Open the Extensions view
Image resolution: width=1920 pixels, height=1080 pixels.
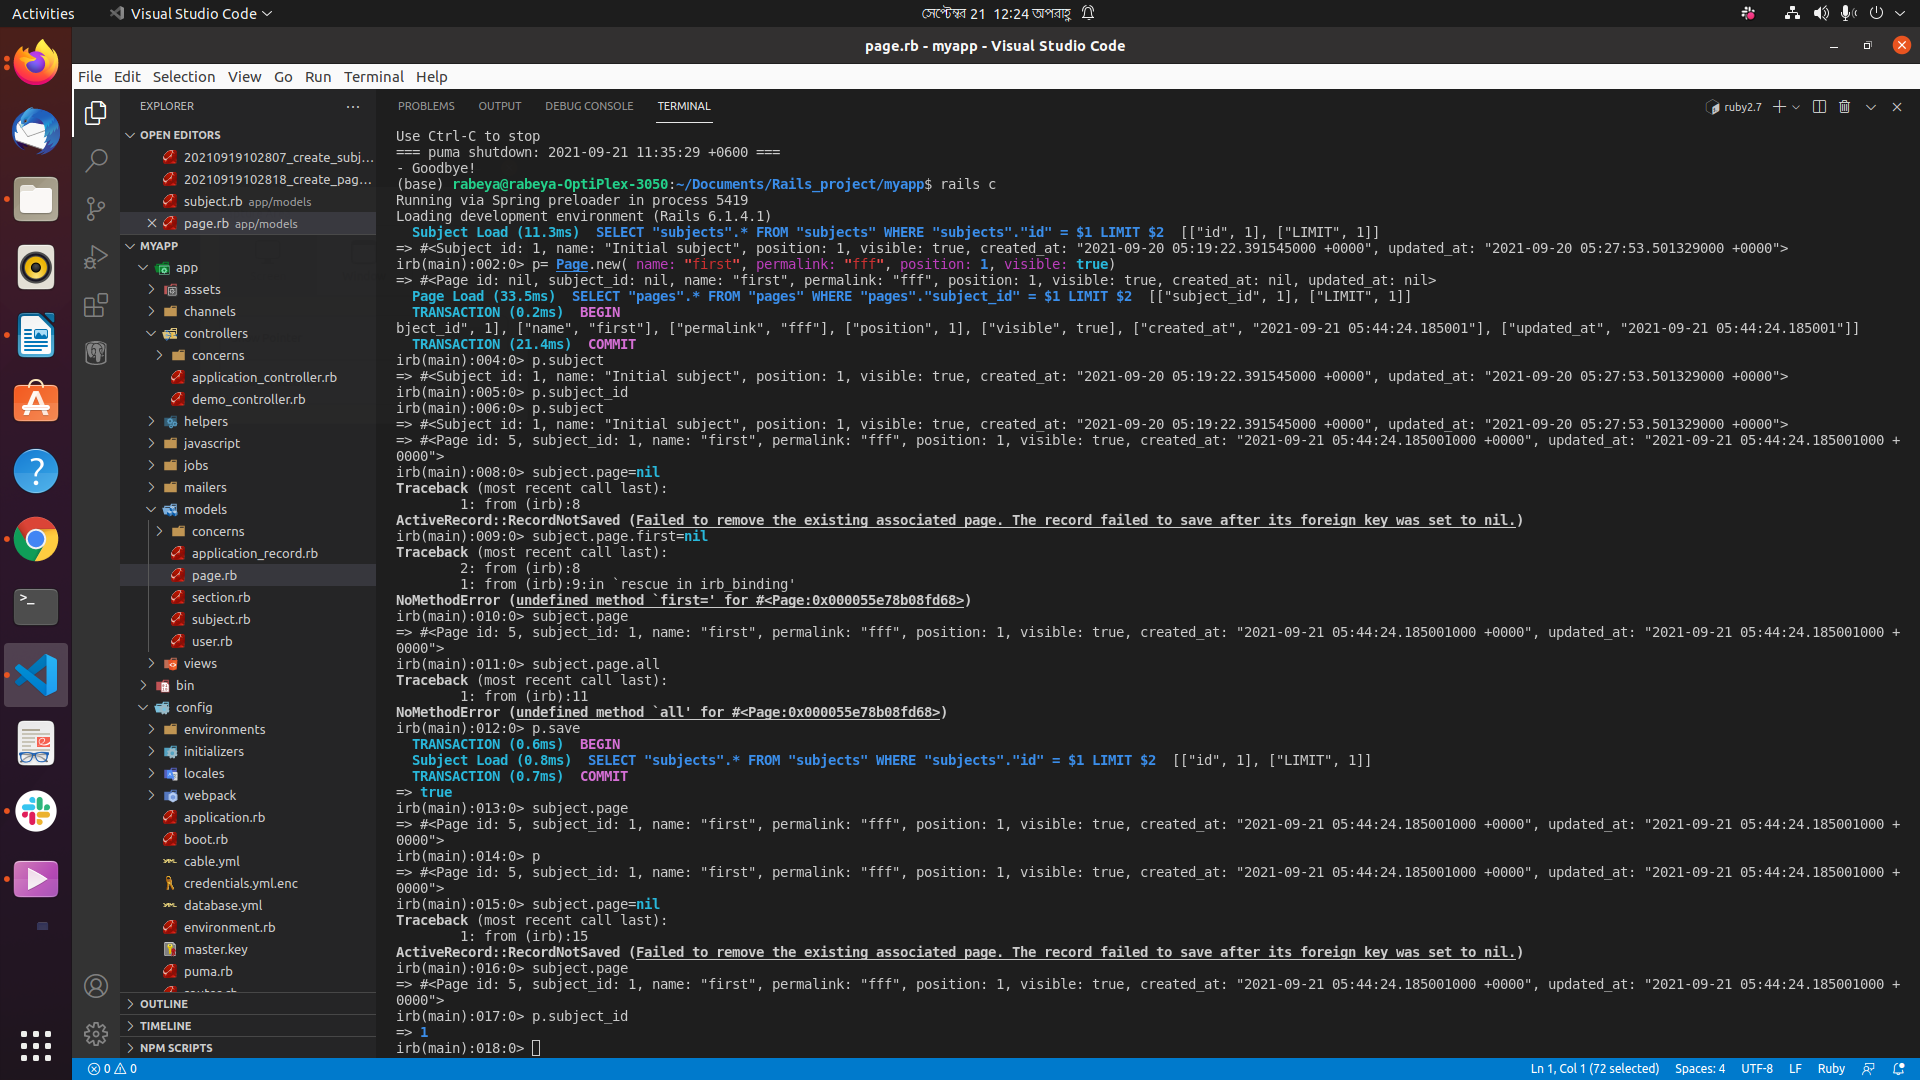point(96,305)
